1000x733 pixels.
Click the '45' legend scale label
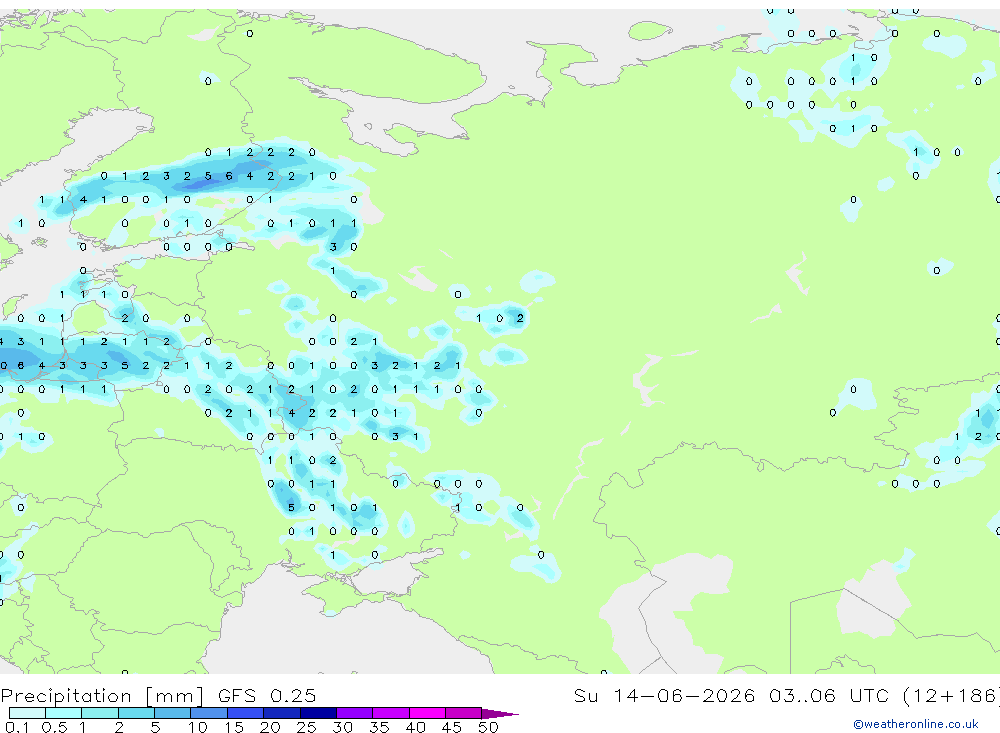click(452, 727)
